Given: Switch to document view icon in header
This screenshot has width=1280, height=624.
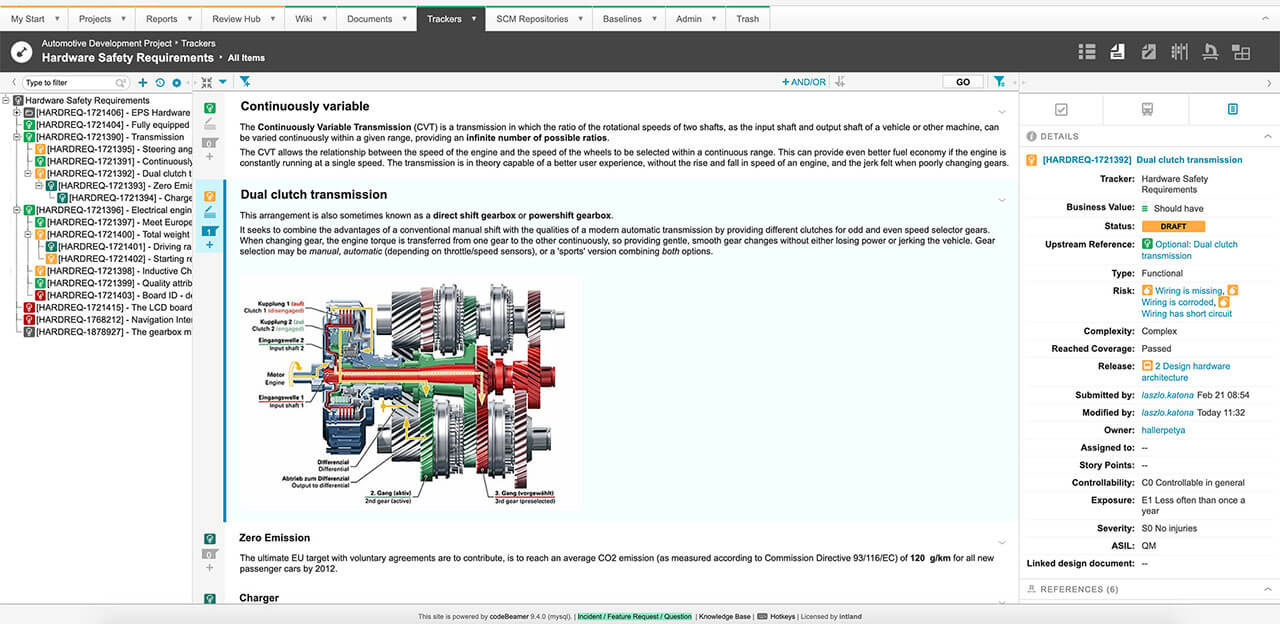Looking at the screenshot, I should (x=1118, y=51).
